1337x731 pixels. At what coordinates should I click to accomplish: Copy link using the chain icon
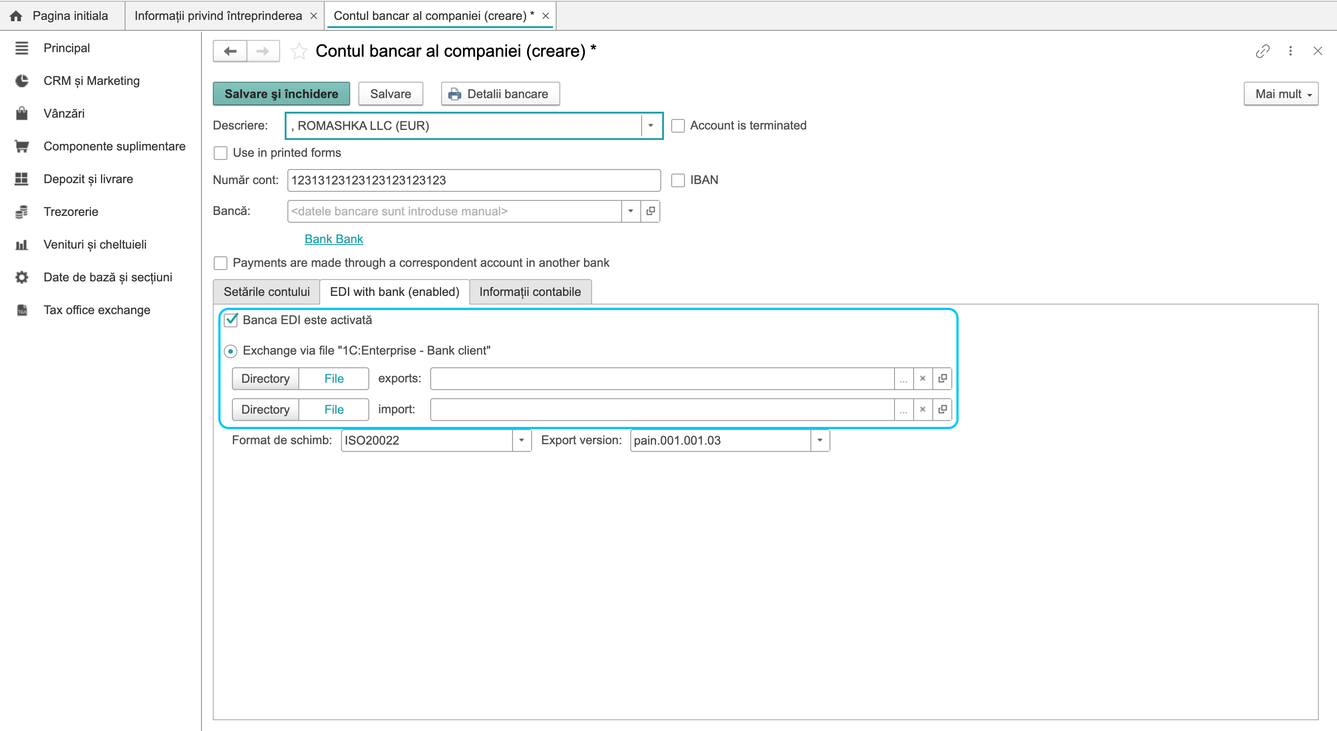point(1263,51)
